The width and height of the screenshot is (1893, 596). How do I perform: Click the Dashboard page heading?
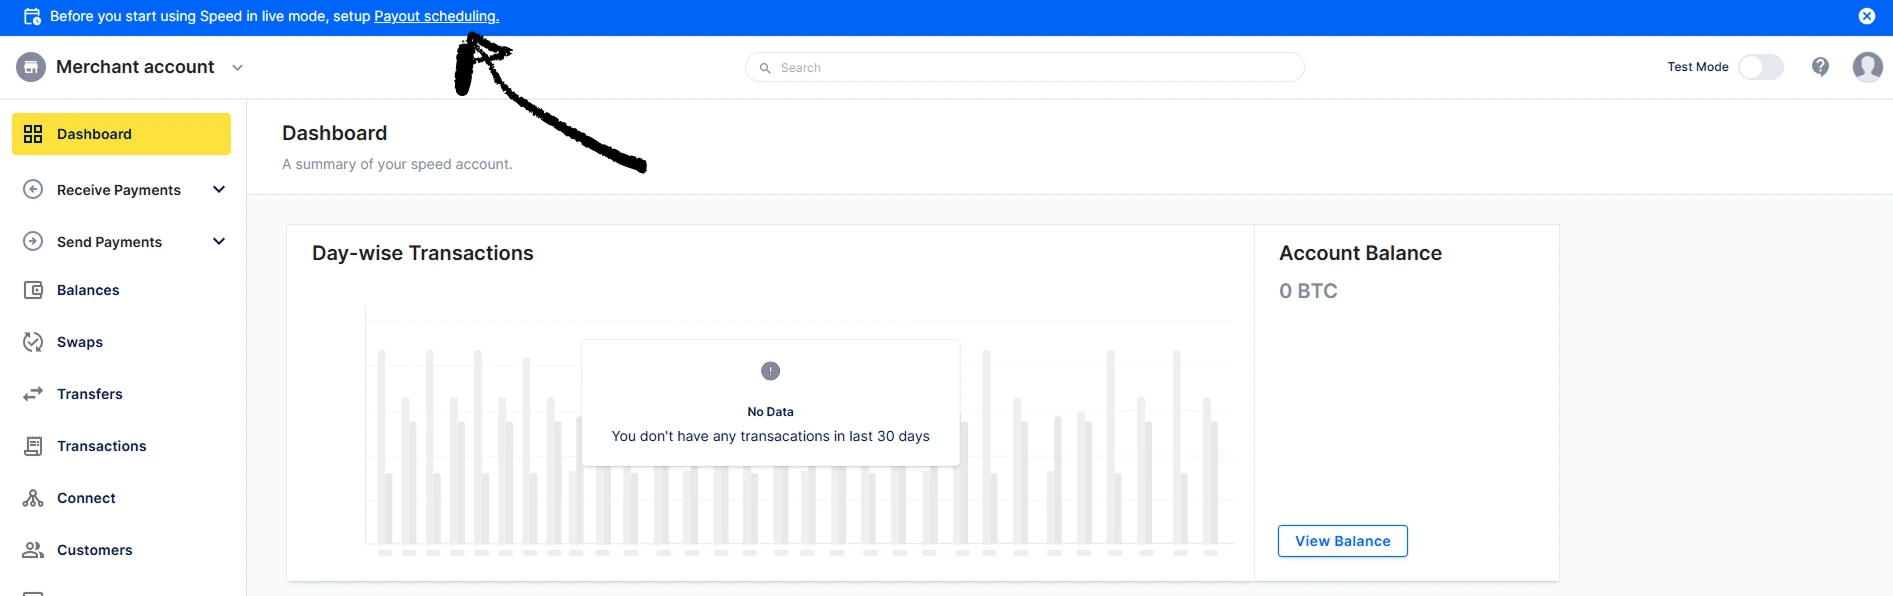click(x=334, y=133)
